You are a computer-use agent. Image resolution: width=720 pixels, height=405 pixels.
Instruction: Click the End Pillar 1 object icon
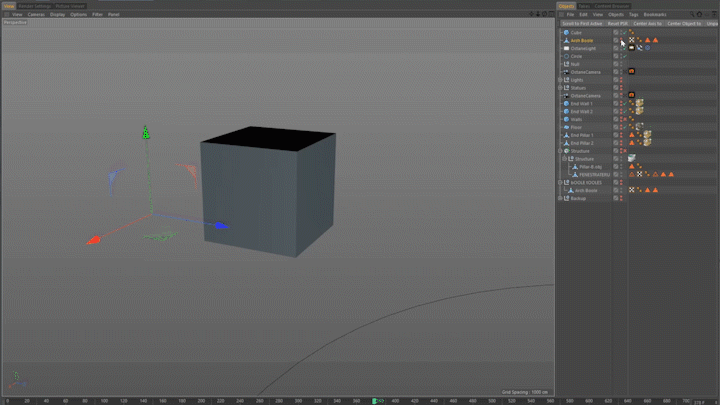[x=566, y=135]
